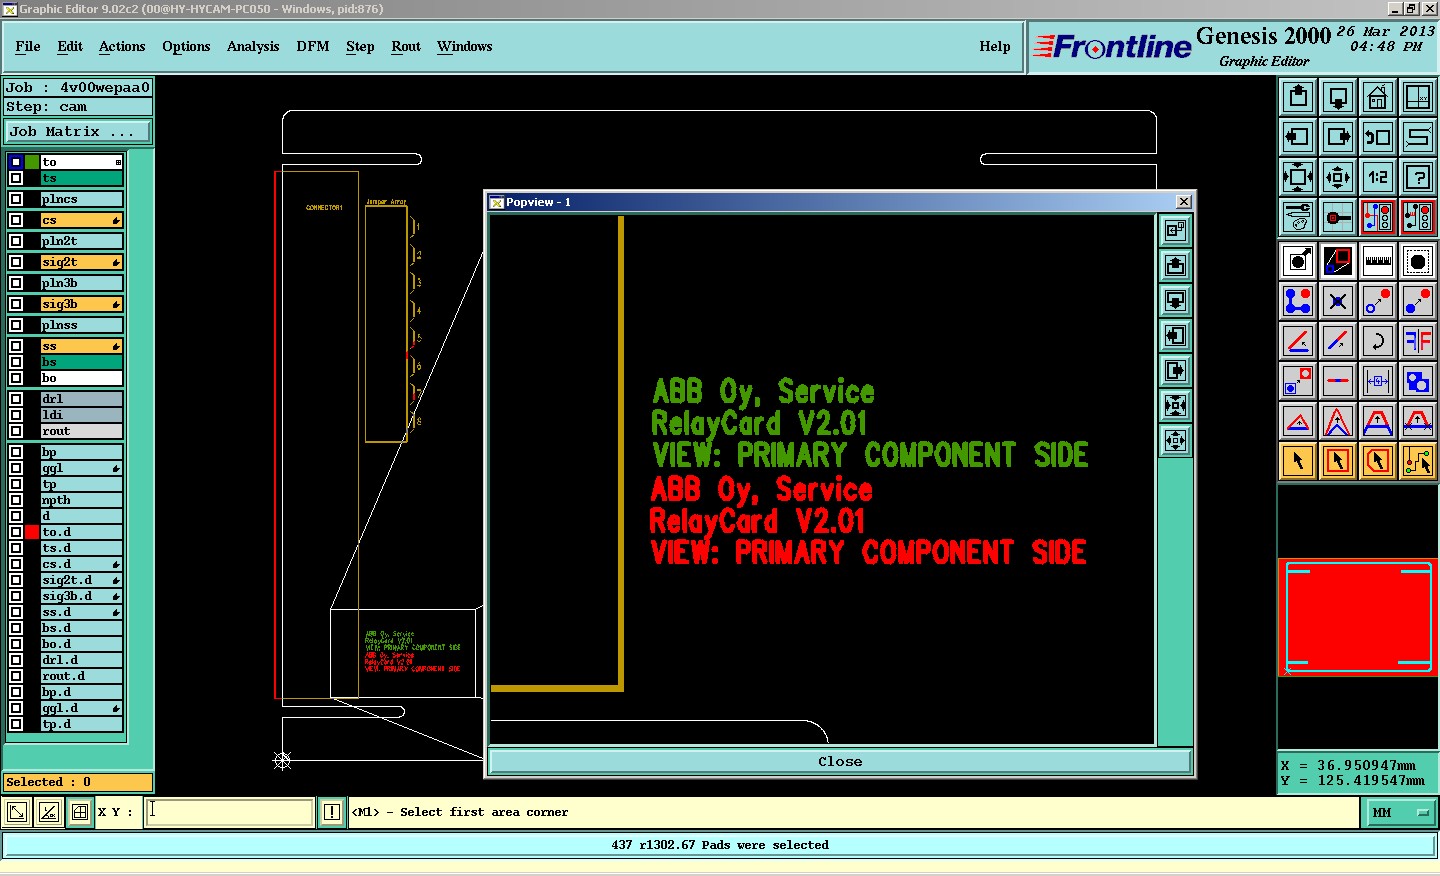
Task: Toggle the checkbox for layer cs
Action: (16, 220)
